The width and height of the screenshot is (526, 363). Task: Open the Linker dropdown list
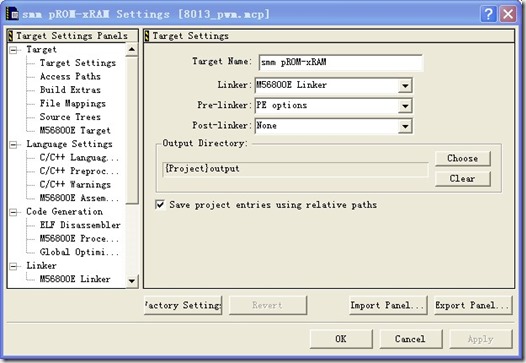coord(405,86)
